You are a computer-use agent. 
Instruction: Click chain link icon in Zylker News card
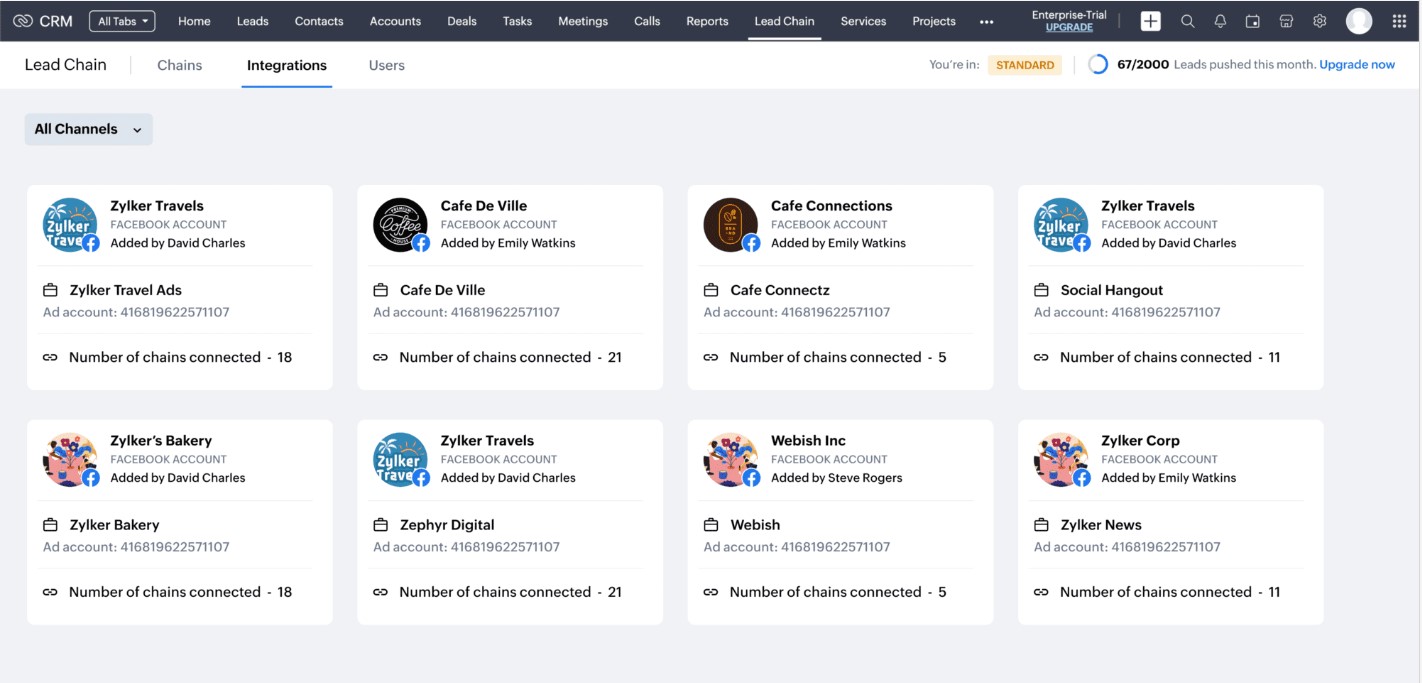(x=1041, y=592)
